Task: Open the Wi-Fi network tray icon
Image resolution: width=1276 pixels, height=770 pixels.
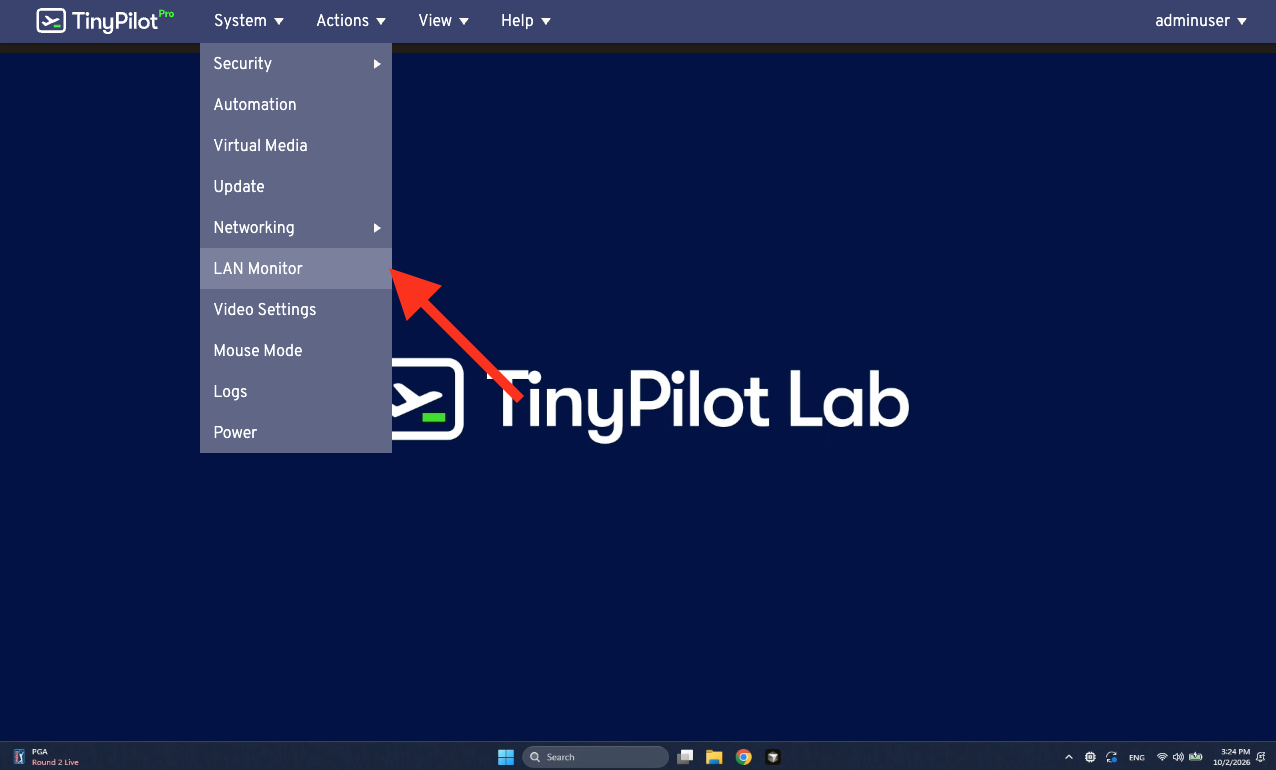Action: pos(1162,757)
